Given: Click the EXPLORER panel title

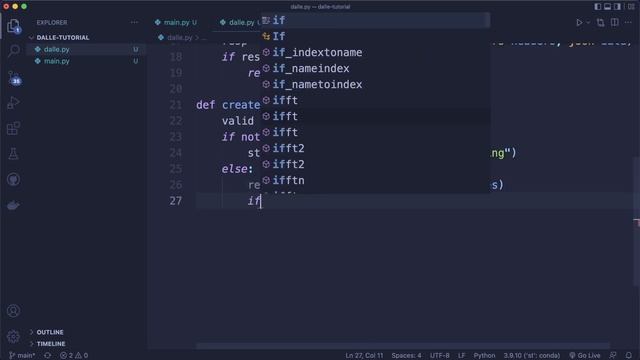Looking at the screenshot, I should [52, 22].
